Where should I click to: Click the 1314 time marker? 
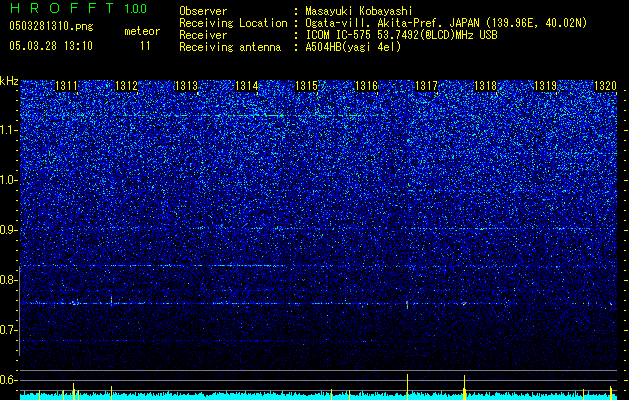[246, 86]
